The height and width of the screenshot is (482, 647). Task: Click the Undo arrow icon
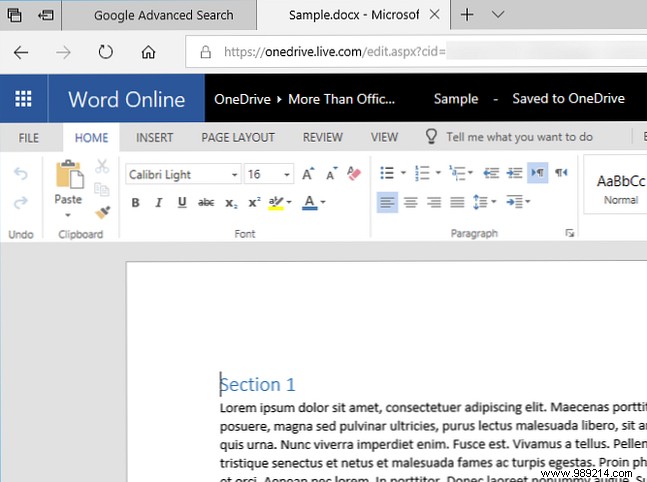(21, 173)
